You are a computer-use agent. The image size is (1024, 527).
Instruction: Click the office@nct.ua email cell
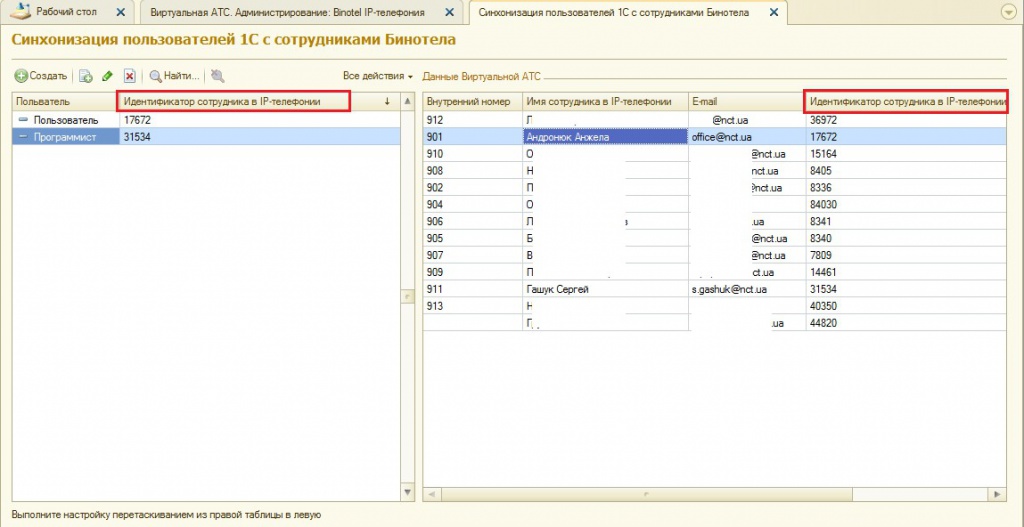coord(747,137)
